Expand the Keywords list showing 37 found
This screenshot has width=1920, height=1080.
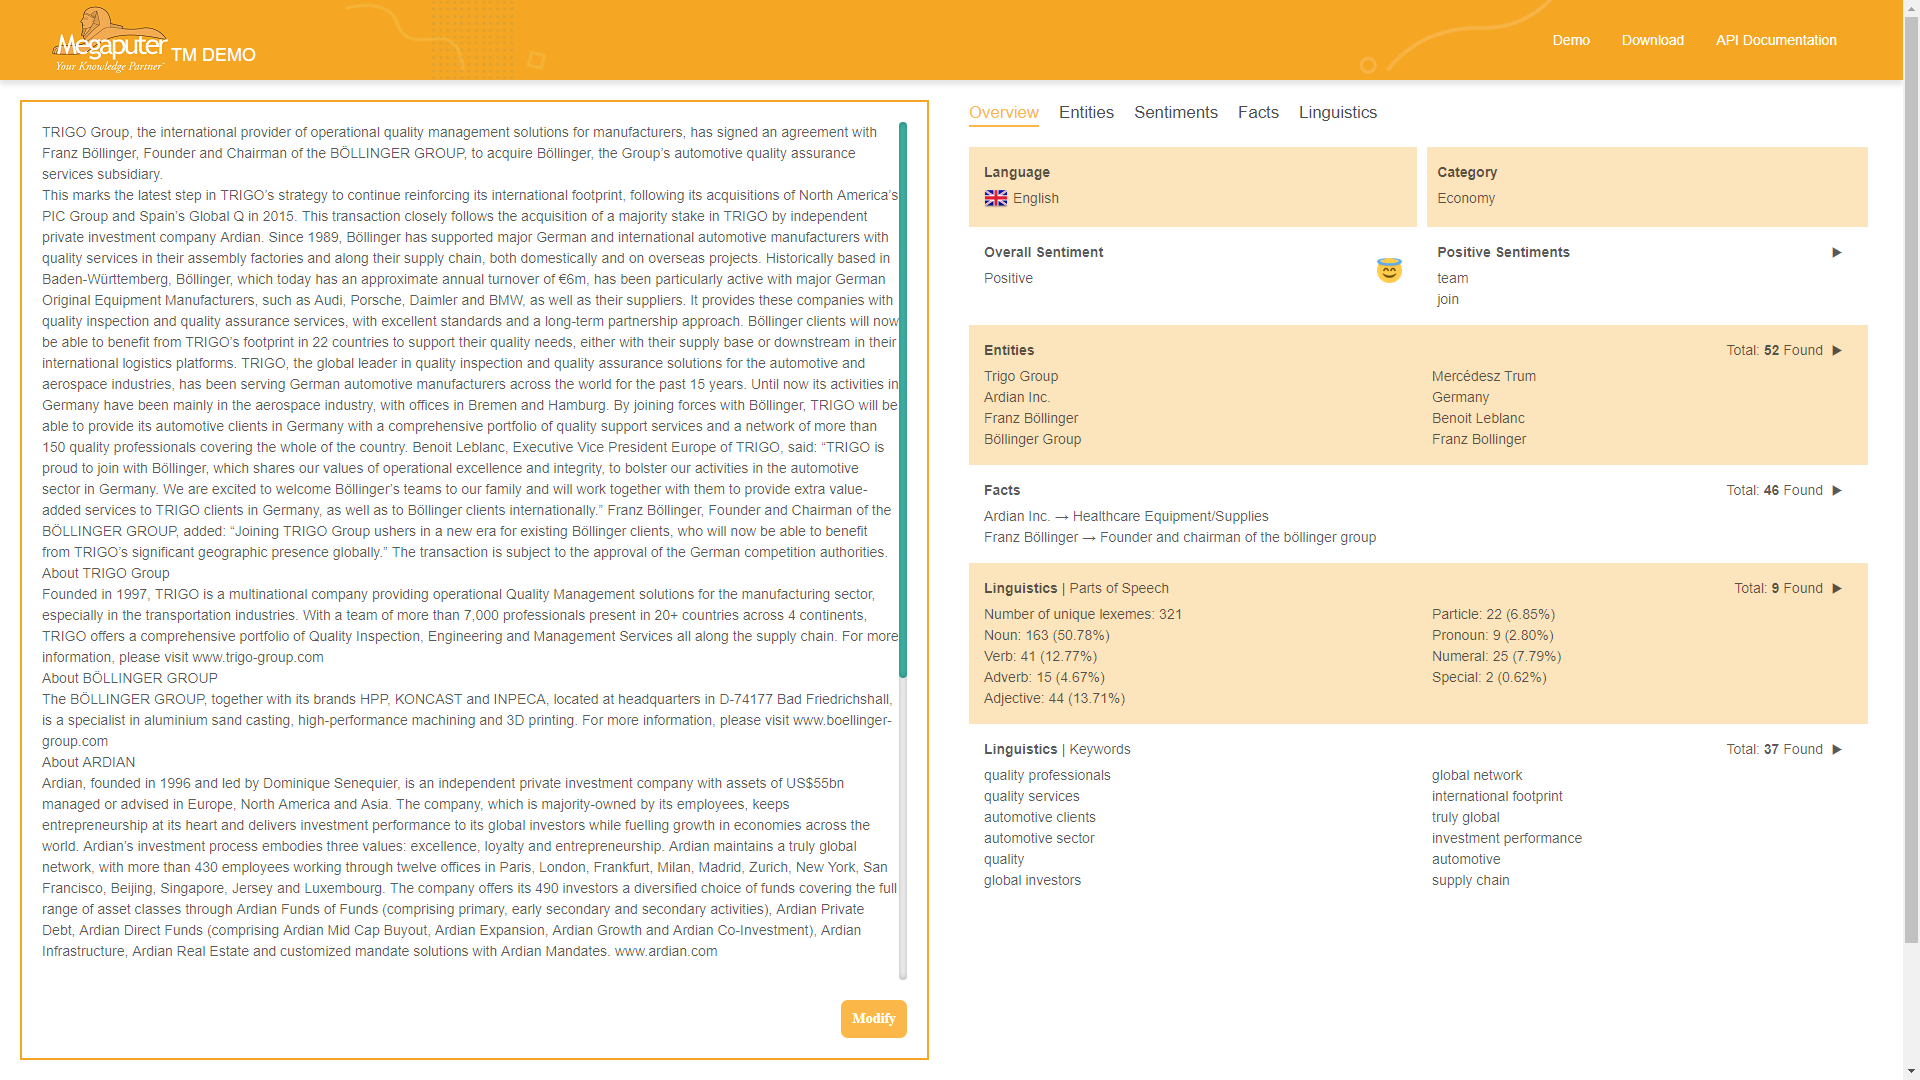(x=1838, y=748)
